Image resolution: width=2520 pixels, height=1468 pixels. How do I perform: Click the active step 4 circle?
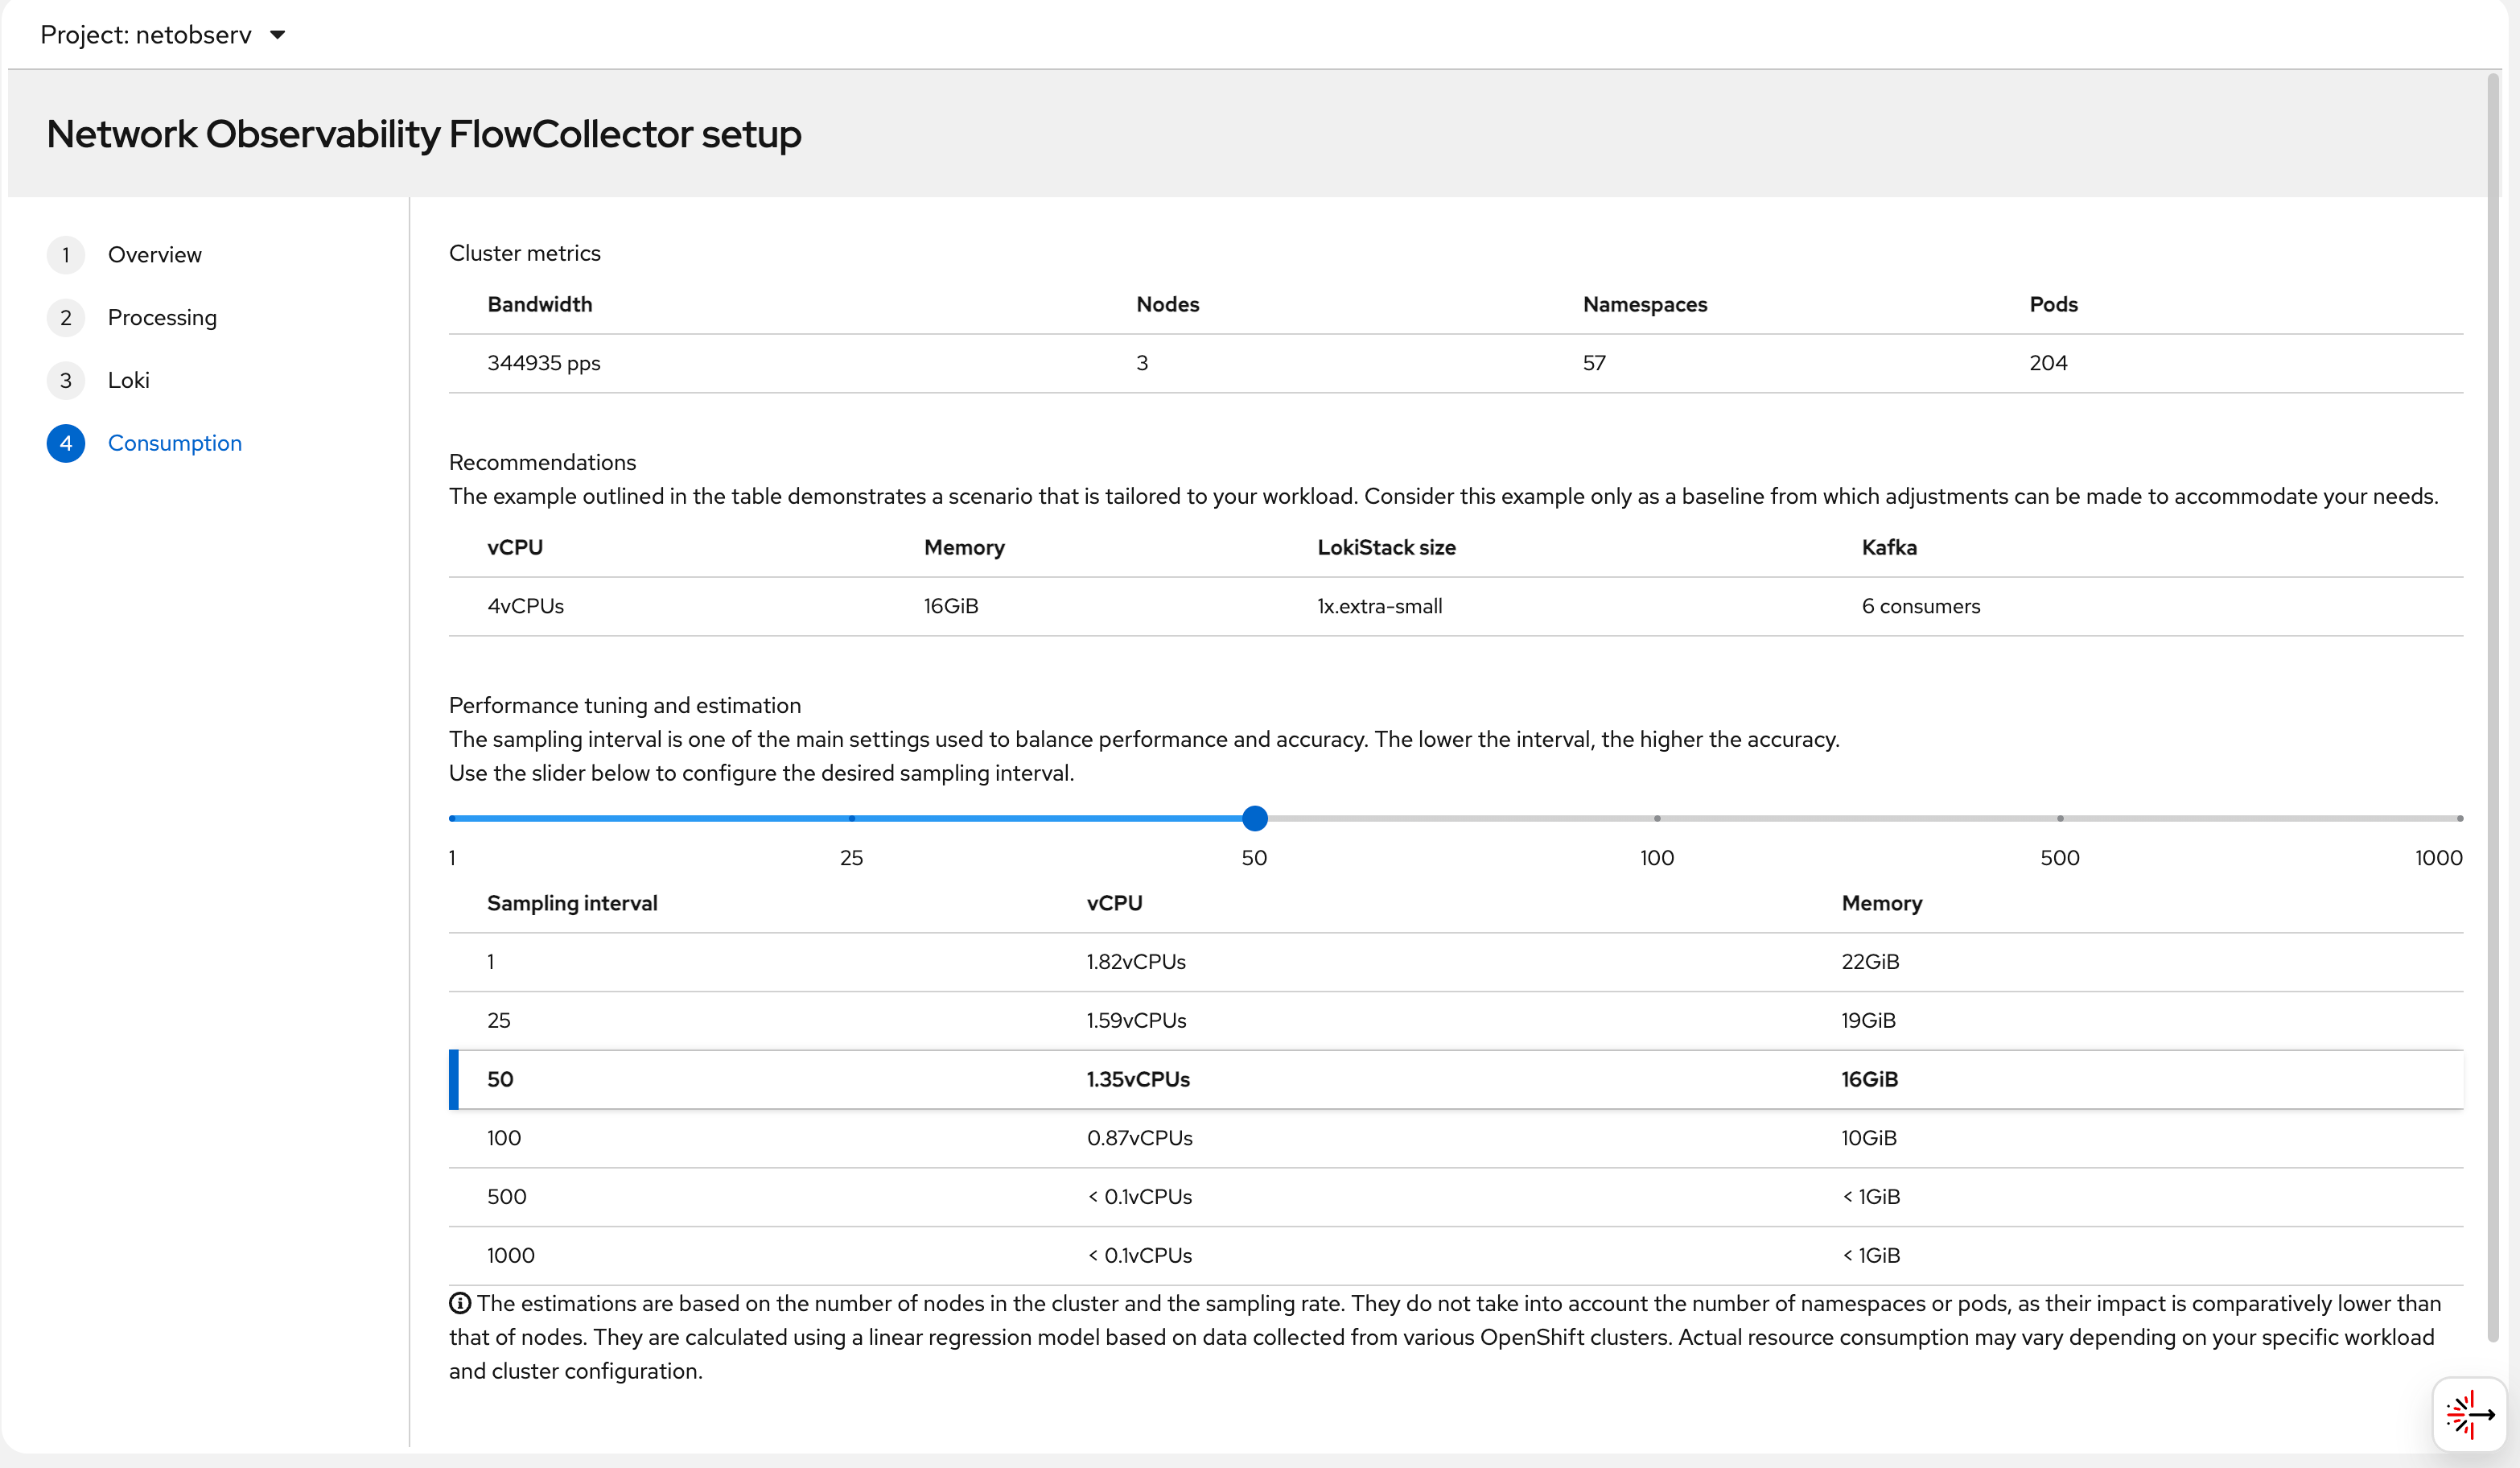pos(66,443)
